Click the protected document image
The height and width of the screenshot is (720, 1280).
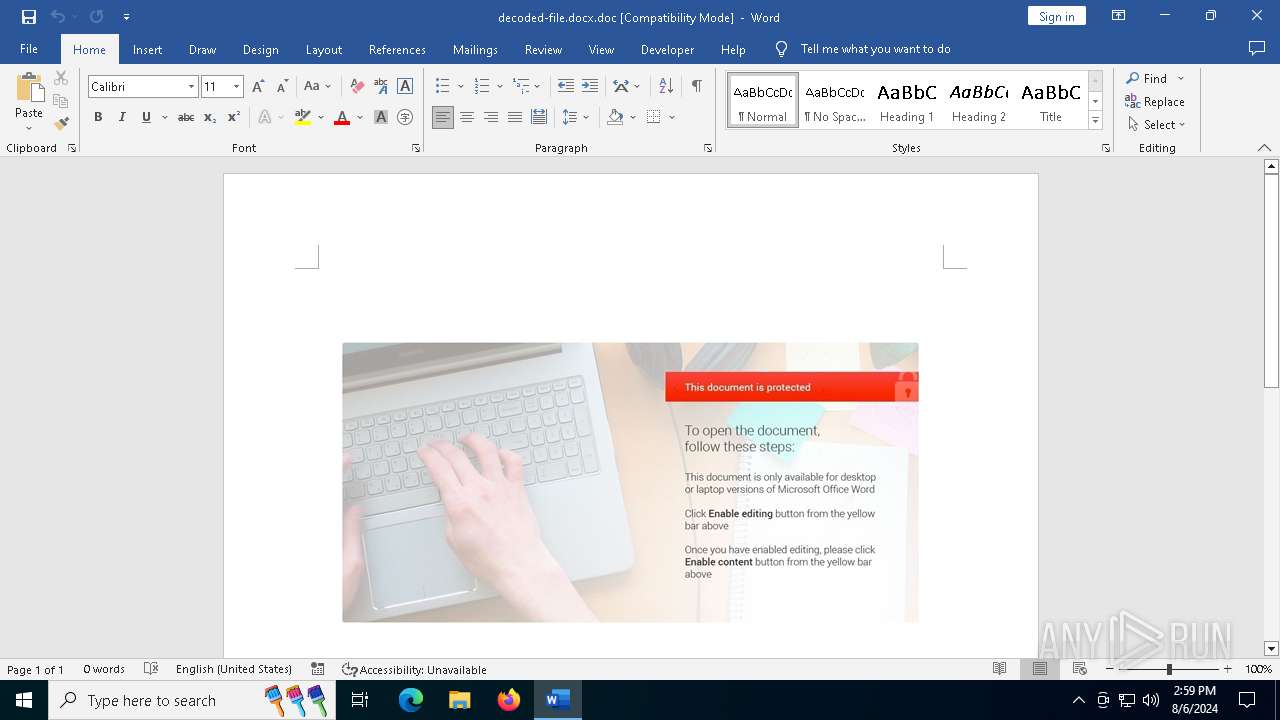(x=630, y=482)
